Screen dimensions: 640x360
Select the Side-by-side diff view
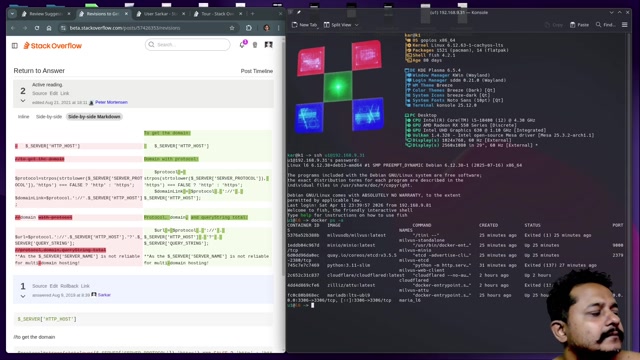point(49,117)
